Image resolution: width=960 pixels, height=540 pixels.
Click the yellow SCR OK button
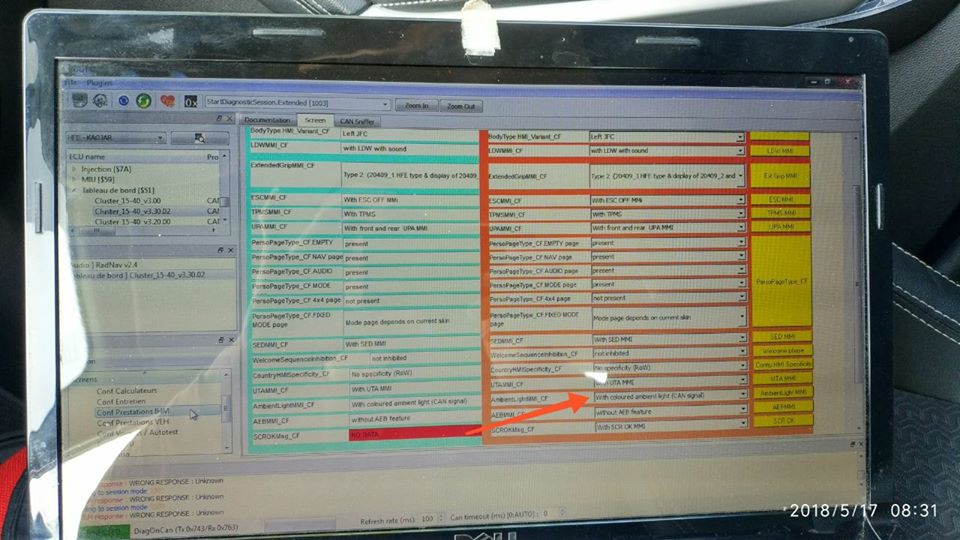[784, 421]
